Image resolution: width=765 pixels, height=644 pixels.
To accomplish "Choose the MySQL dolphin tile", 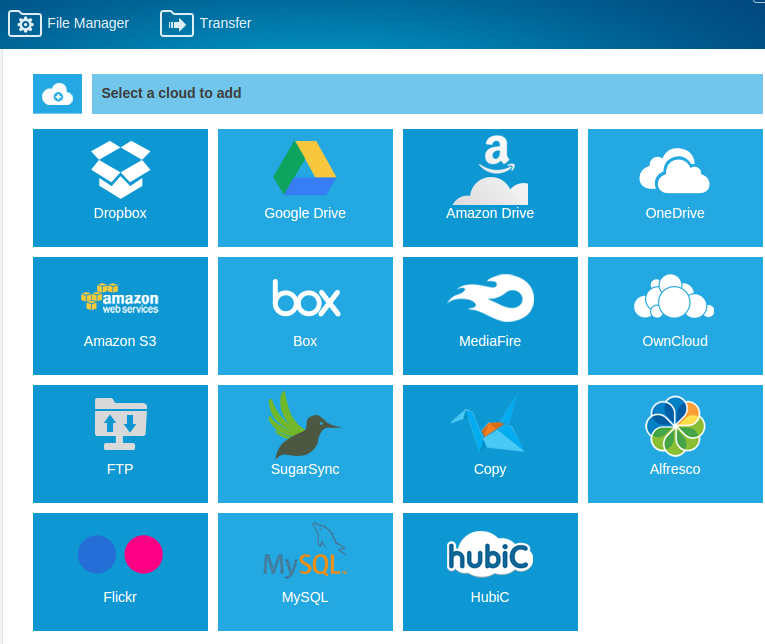I will point(305,571).
